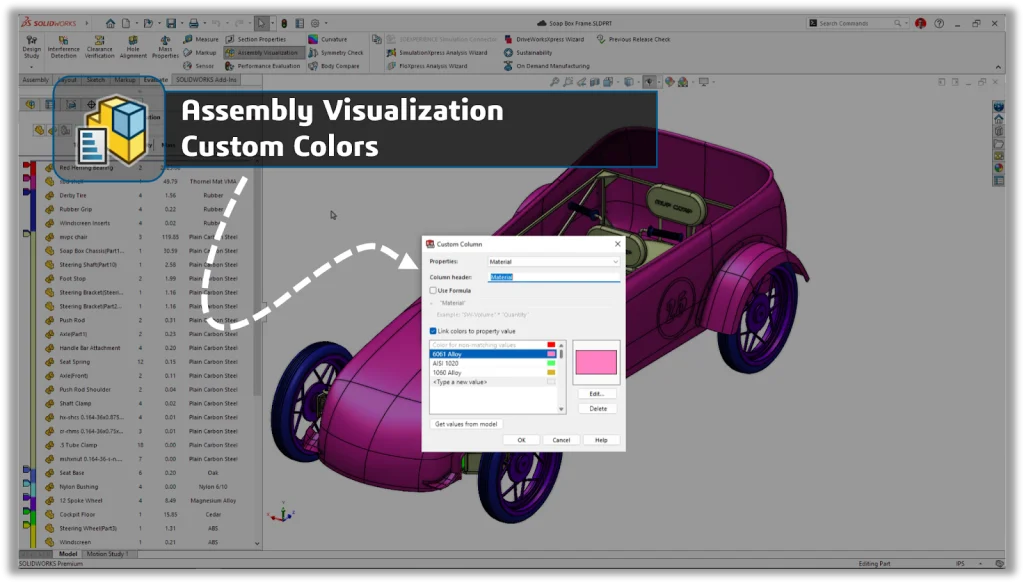Click the Hole Alignment icon
1024x583 pixels.
coord(133,46)
